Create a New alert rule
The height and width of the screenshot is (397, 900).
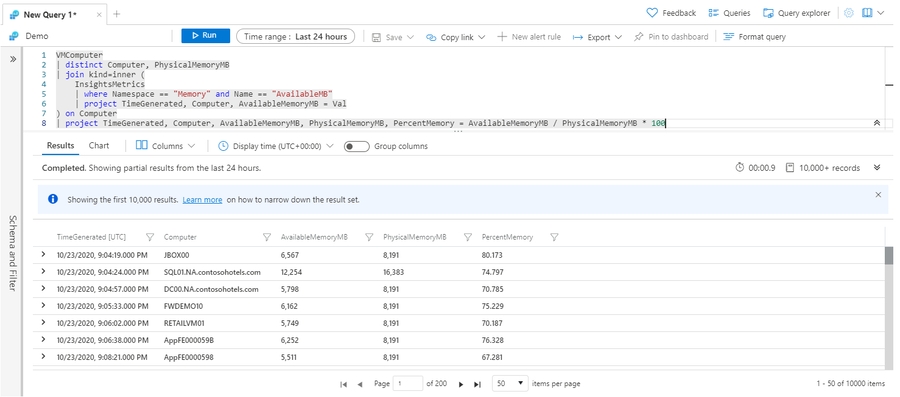529,37
